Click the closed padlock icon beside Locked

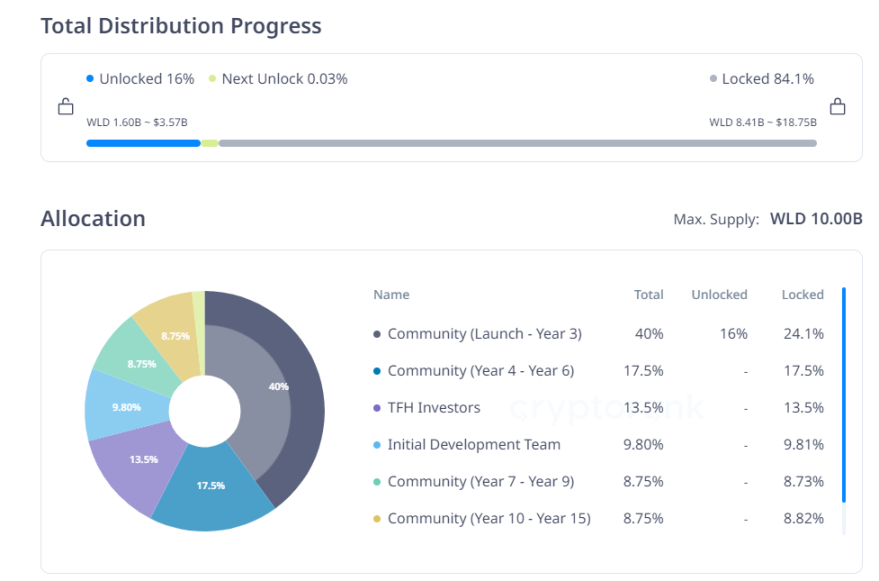(x=838, y=106)
